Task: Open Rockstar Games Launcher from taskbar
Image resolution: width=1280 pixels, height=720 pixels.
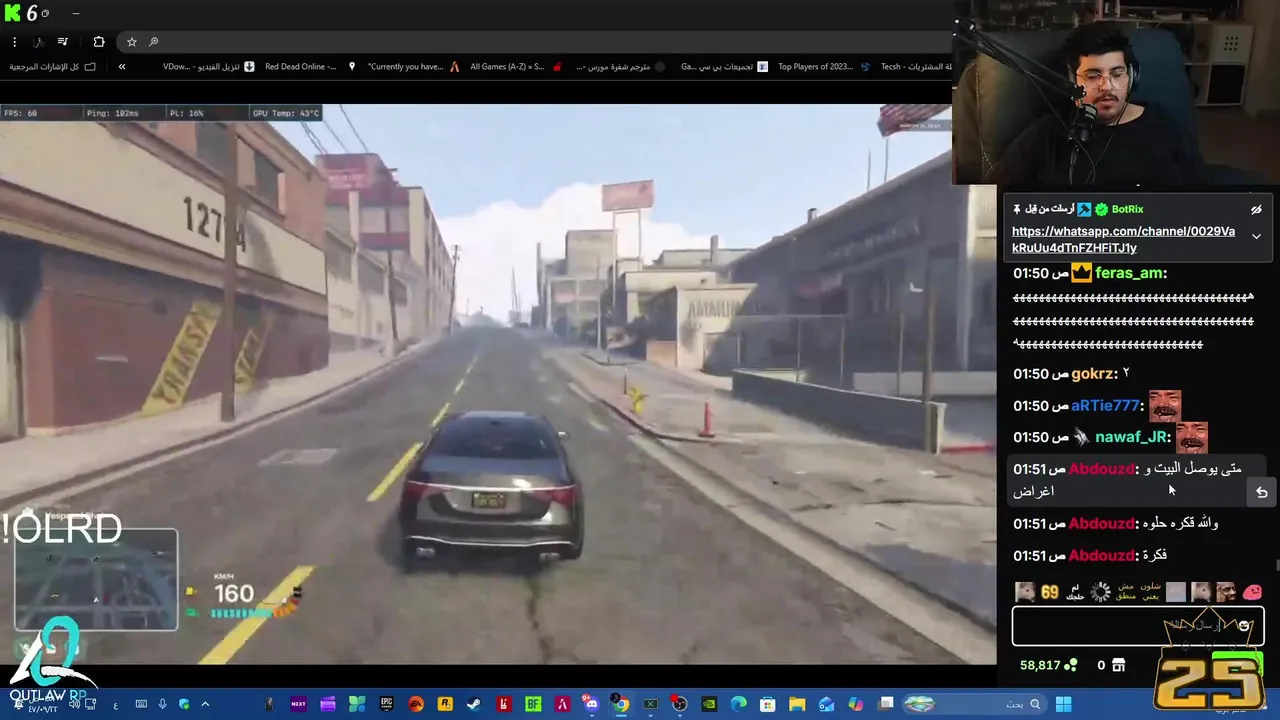Action: [445, 705]
